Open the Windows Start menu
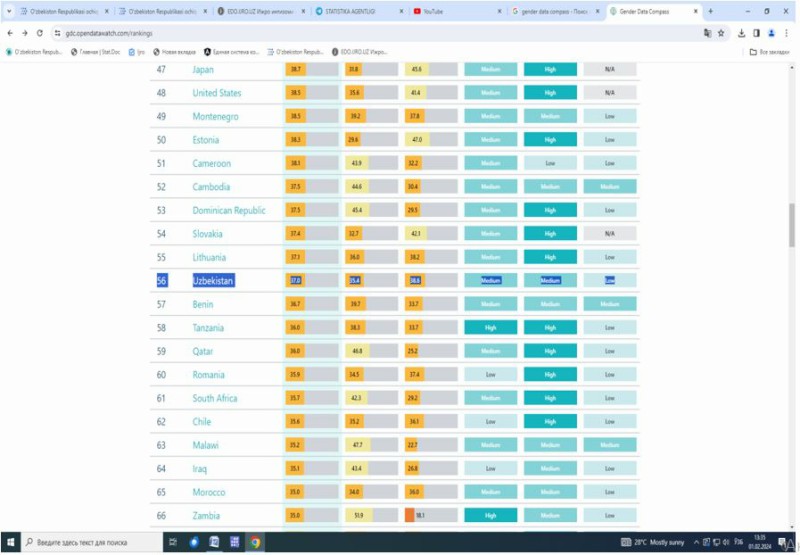800x555 pixels. (10, 542)
